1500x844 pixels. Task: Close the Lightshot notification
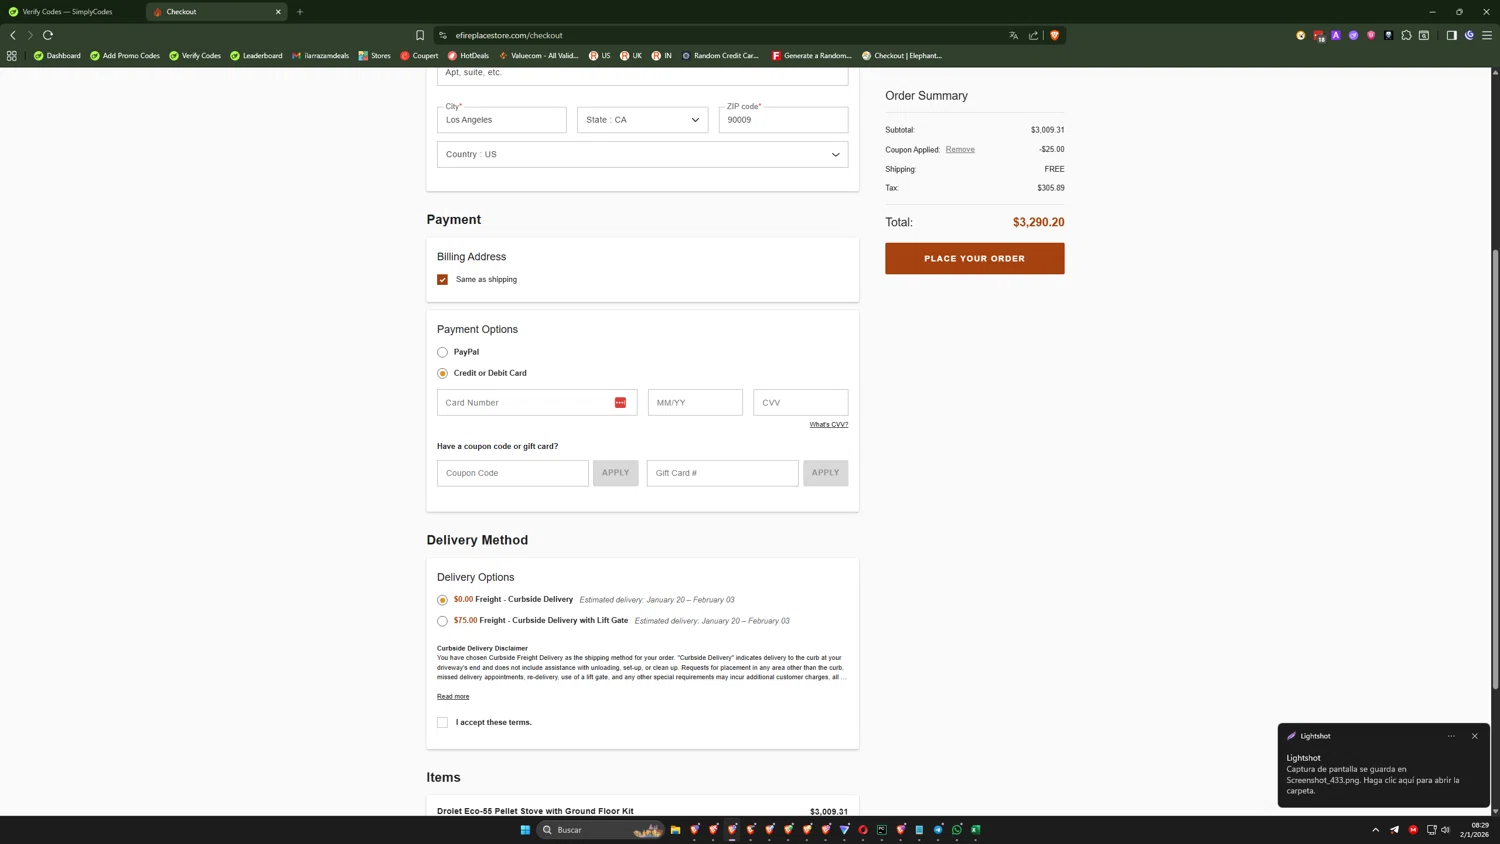[1474, 736]
